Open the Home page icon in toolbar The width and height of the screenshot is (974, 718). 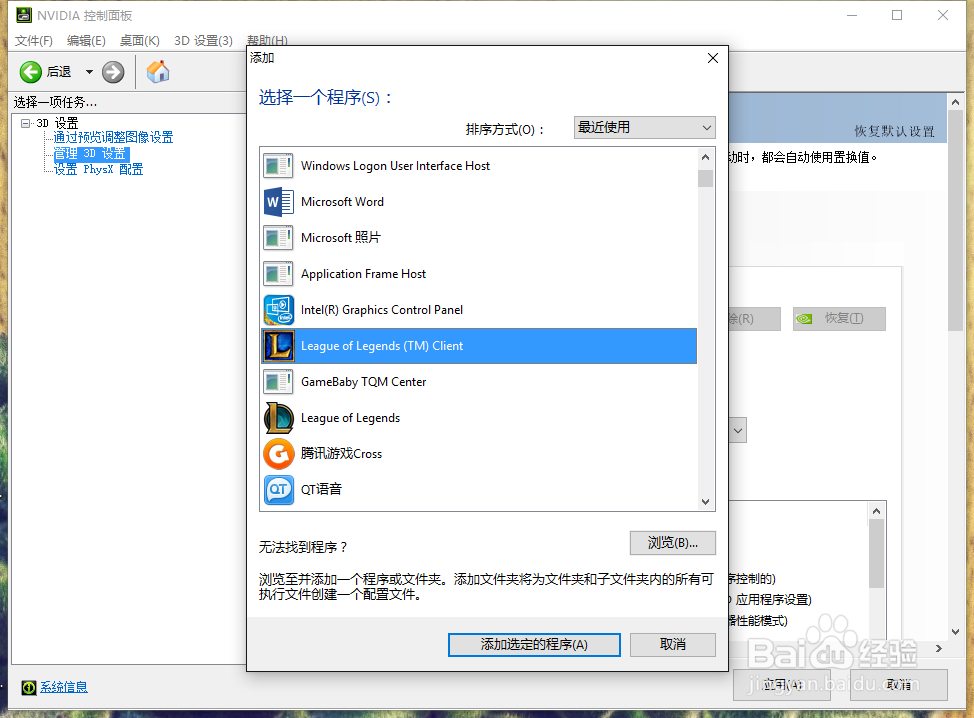click(158, 71)
